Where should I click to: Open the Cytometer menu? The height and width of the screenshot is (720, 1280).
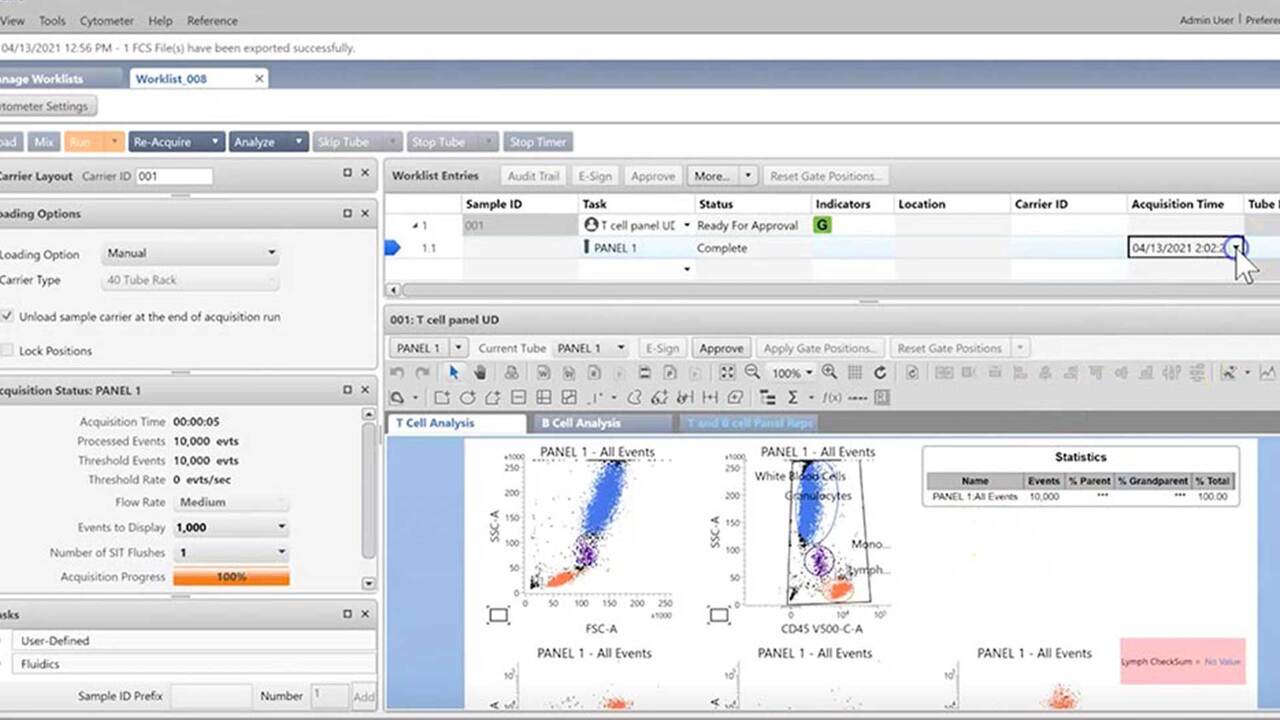[x=106, y=20]
